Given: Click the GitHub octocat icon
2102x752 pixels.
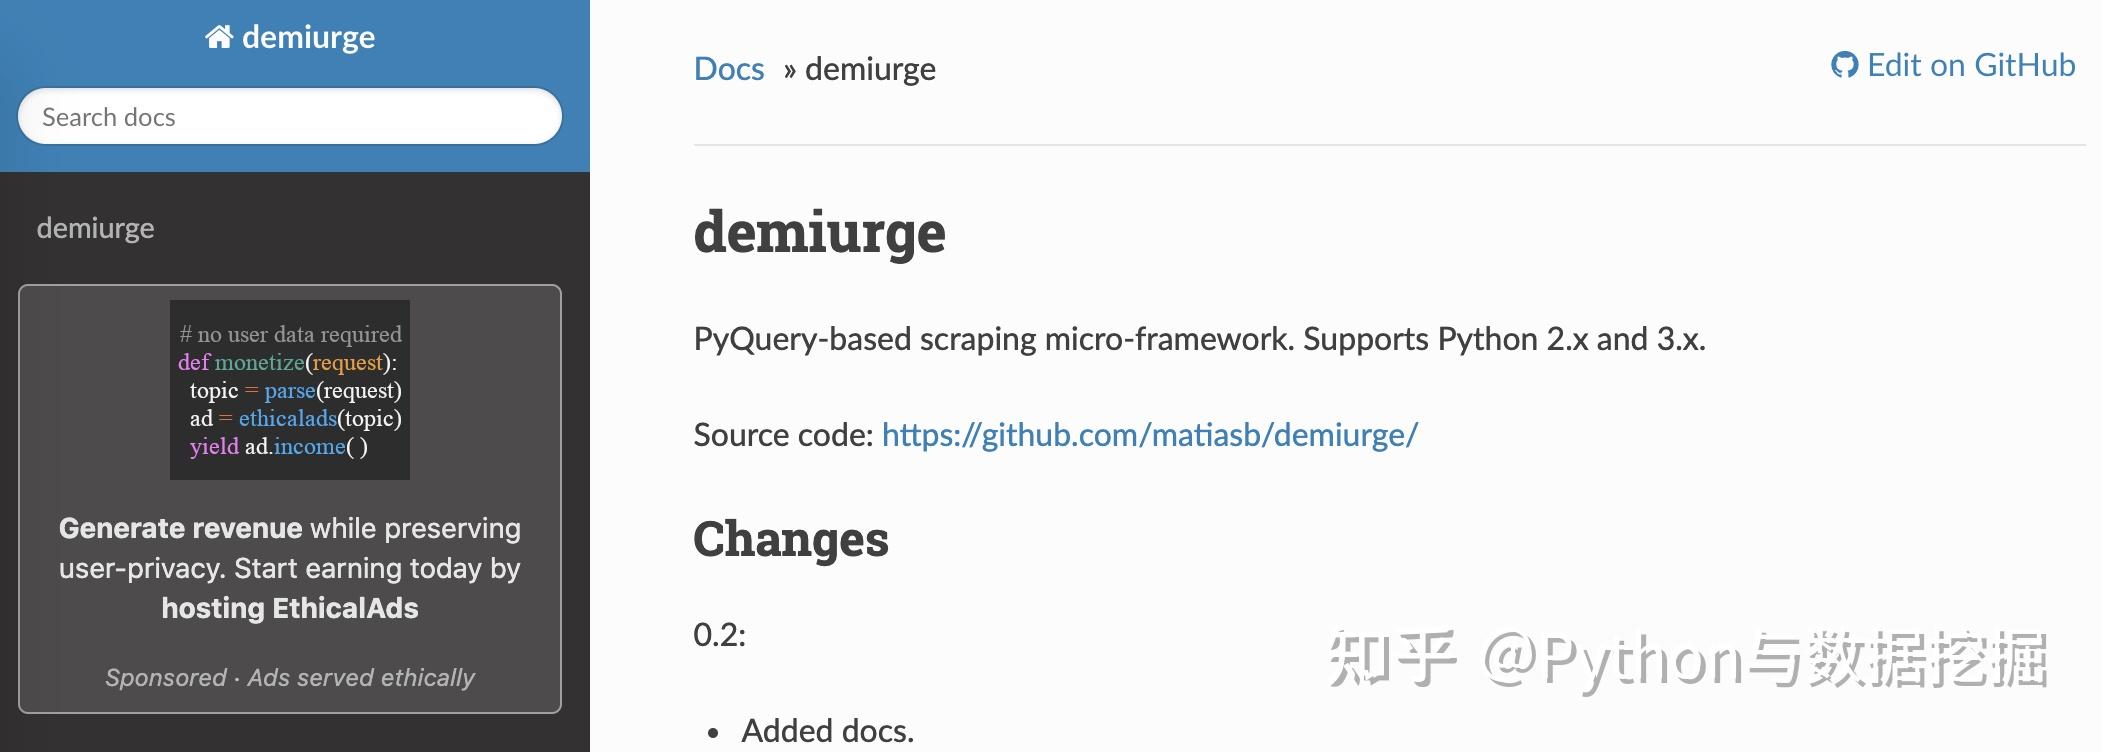Looking at the screenshot, I should (x=1844, y=66).
